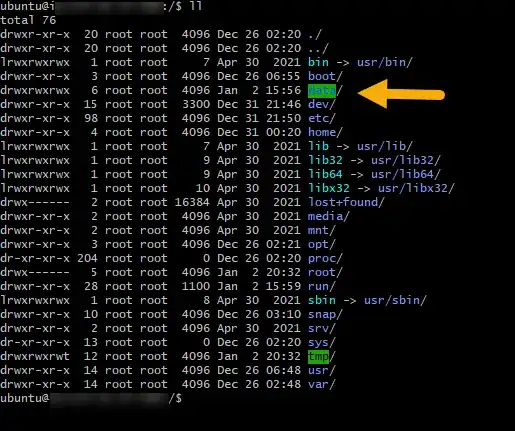Select the size value 1100
The image size is (515, 431).
[x=196, y=286]
